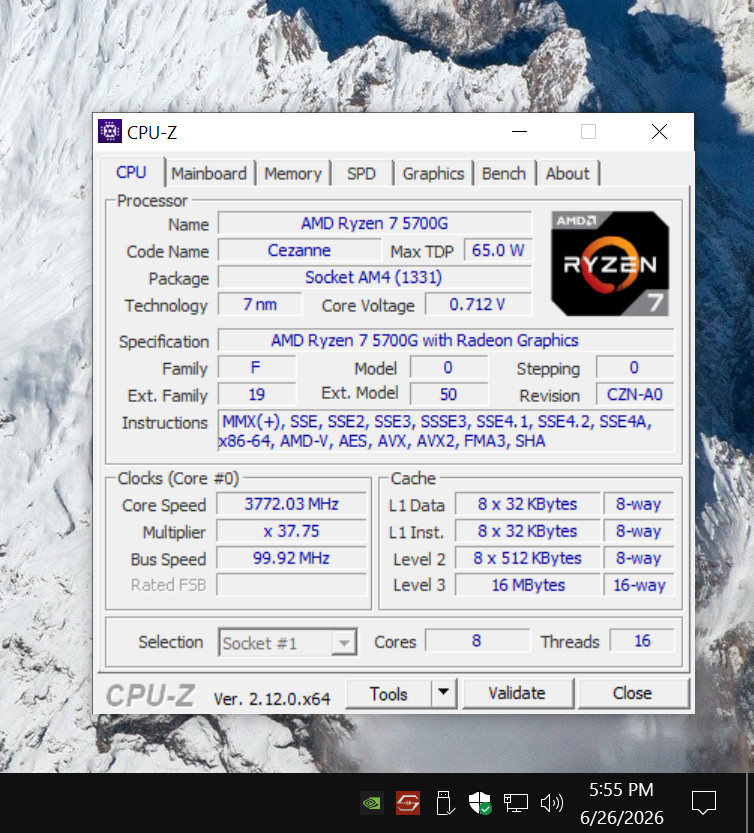The width and height of the screenshot is (754, 833).
Task: Click the Close button at bottom
Action: (x=632, y=693)
